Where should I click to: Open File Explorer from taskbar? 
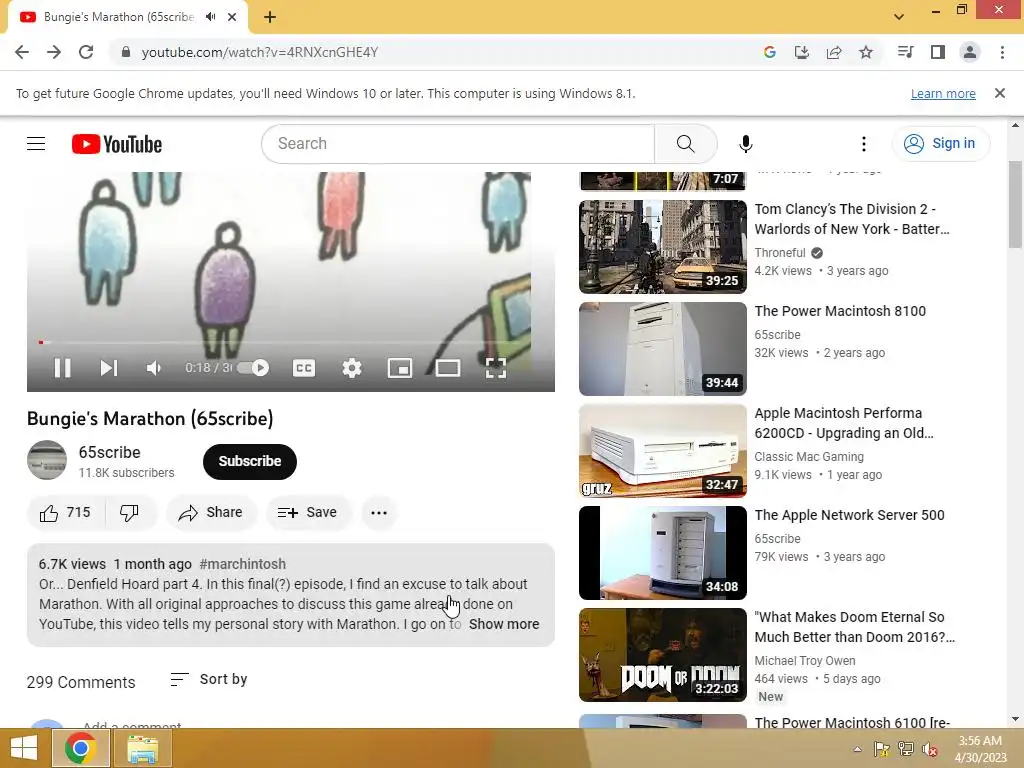click(x=142, y=748)
